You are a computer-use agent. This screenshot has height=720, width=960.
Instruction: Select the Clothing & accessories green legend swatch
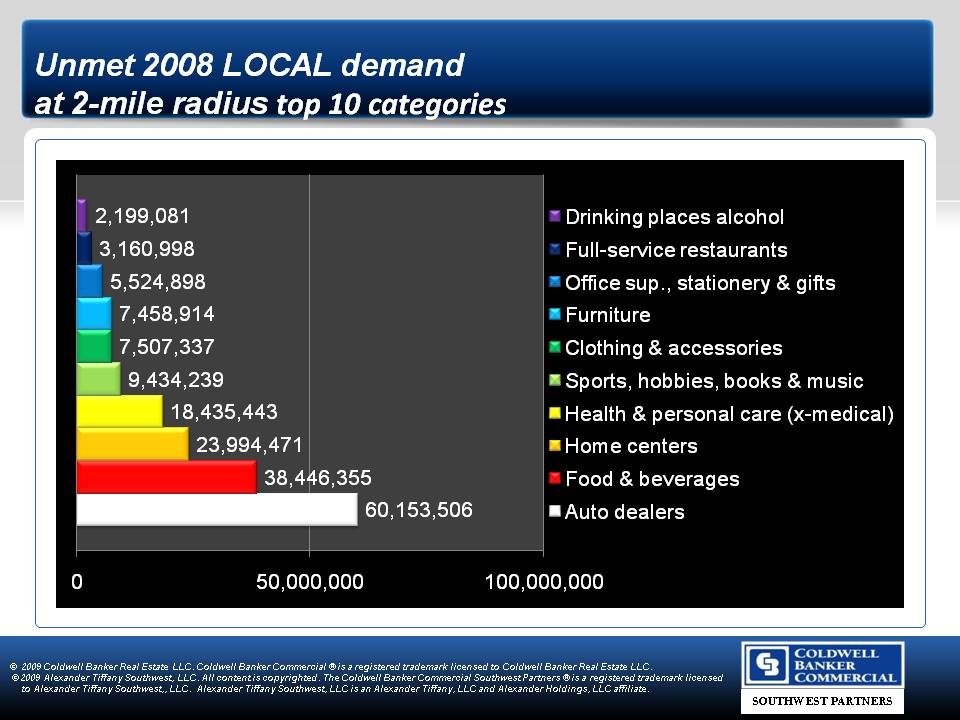pyautogui.click(x=555, y=348)
